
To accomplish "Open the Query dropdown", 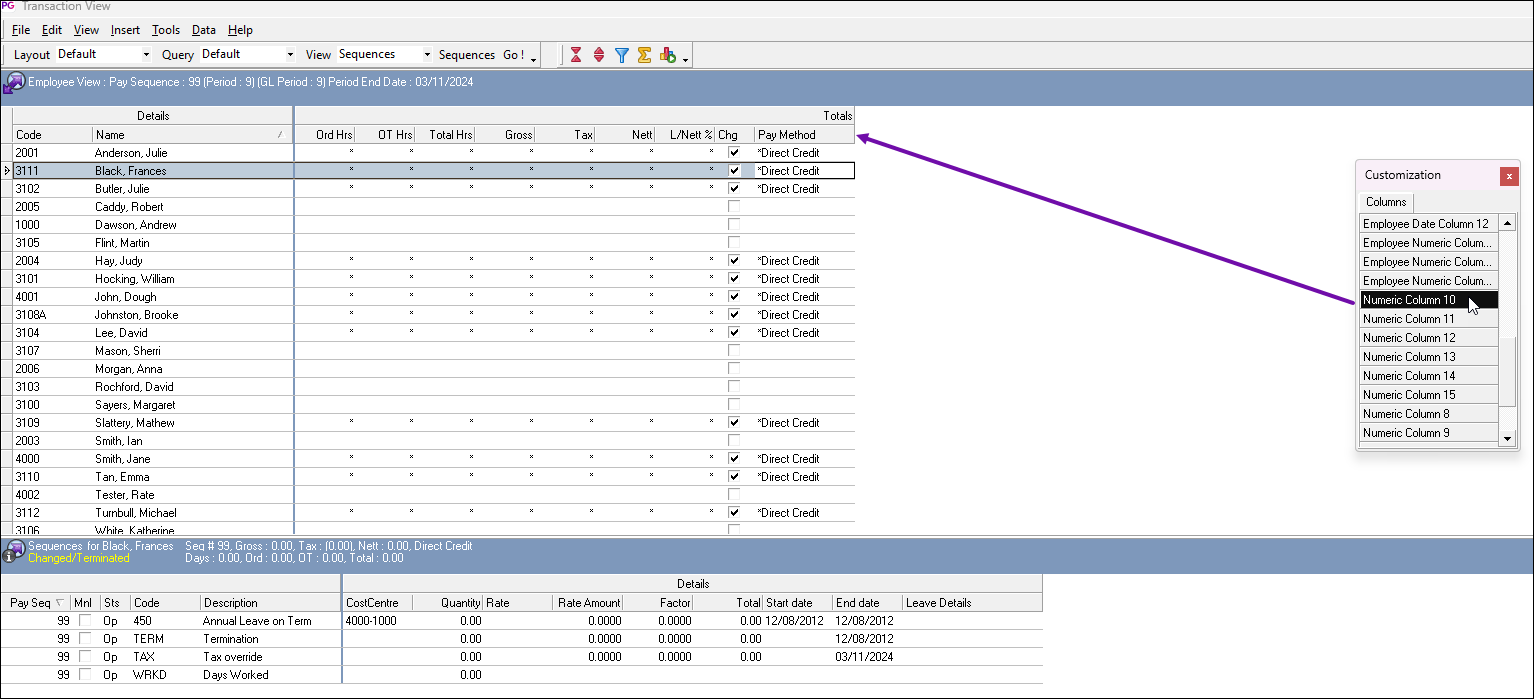I will [x=291, y=55].
